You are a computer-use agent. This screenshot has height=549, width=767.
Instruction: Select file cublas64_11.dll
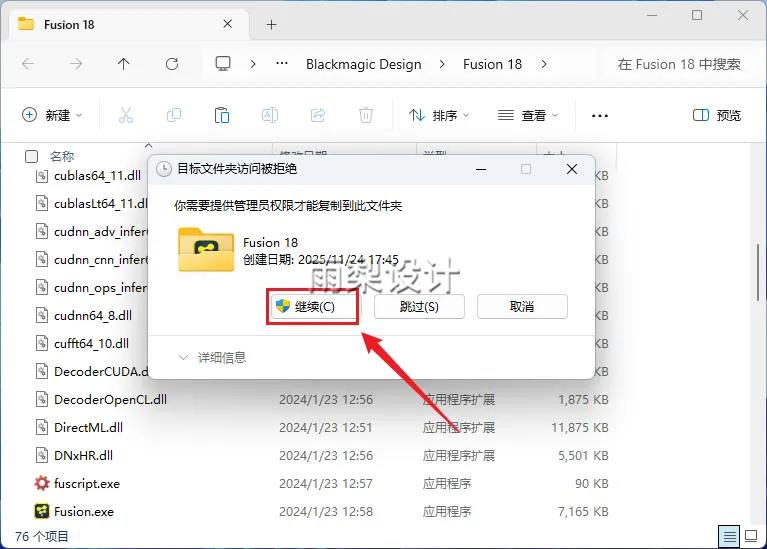pos(97,176)
